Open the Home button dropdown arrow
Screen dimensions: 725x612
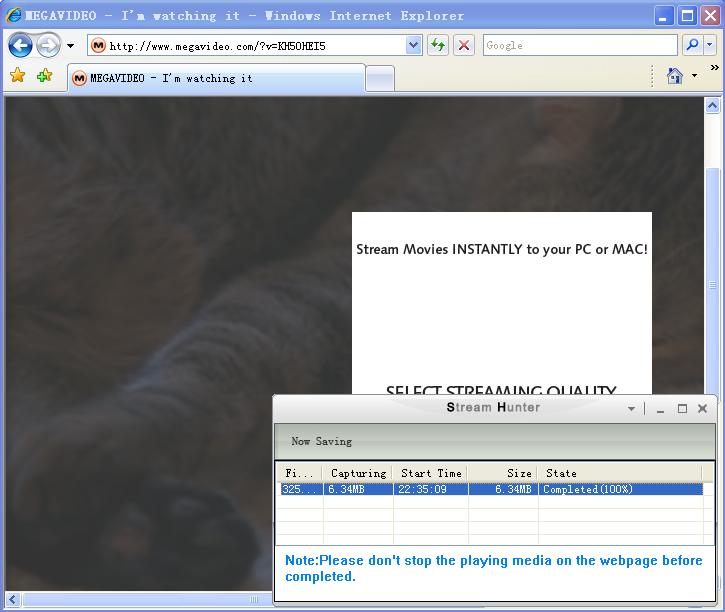694,75
